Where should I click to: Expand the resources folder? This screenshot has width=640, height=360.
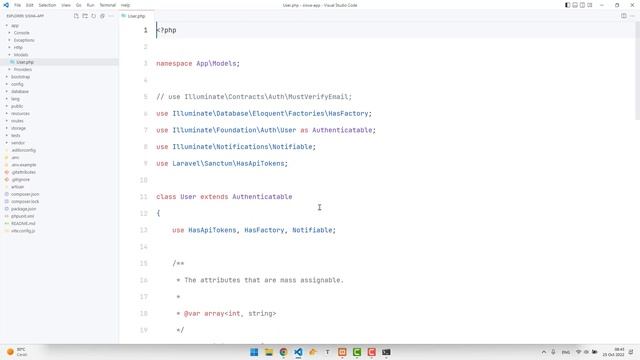pos(20,113)
